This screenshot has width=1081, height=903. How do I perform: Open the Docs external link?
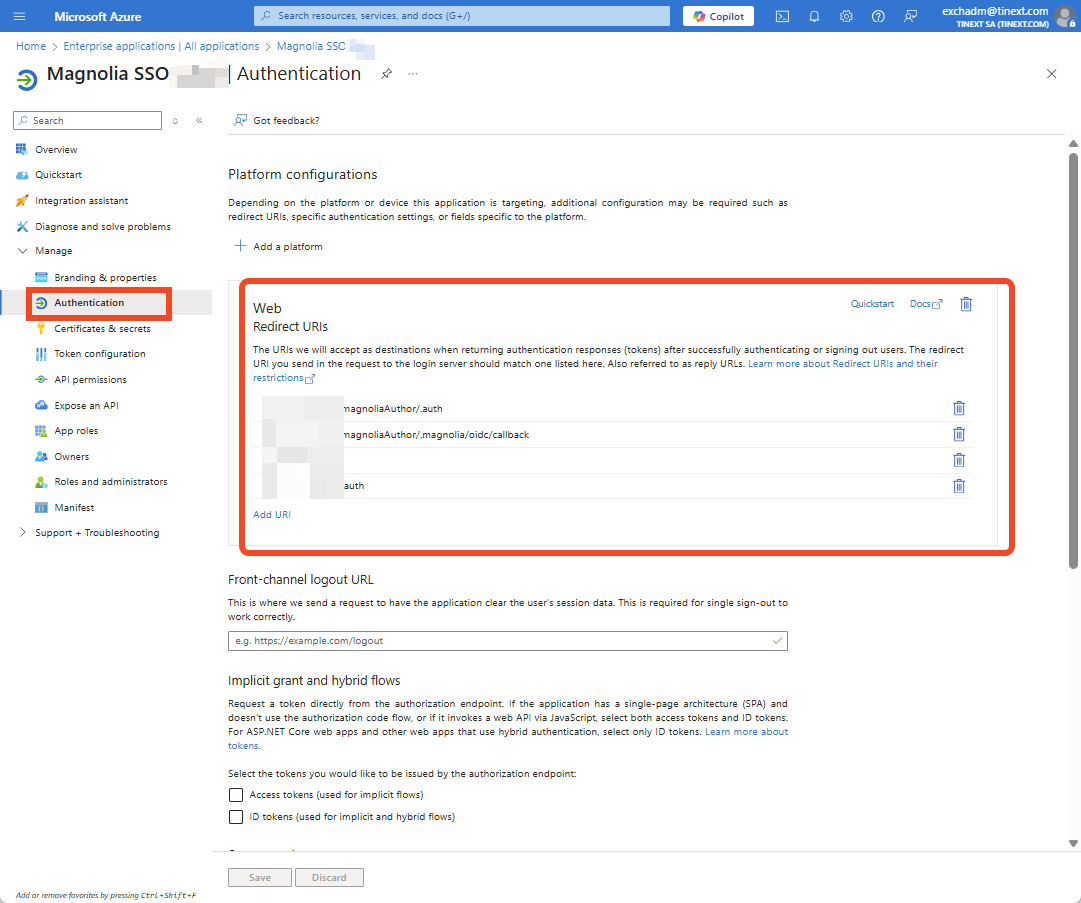926,304
